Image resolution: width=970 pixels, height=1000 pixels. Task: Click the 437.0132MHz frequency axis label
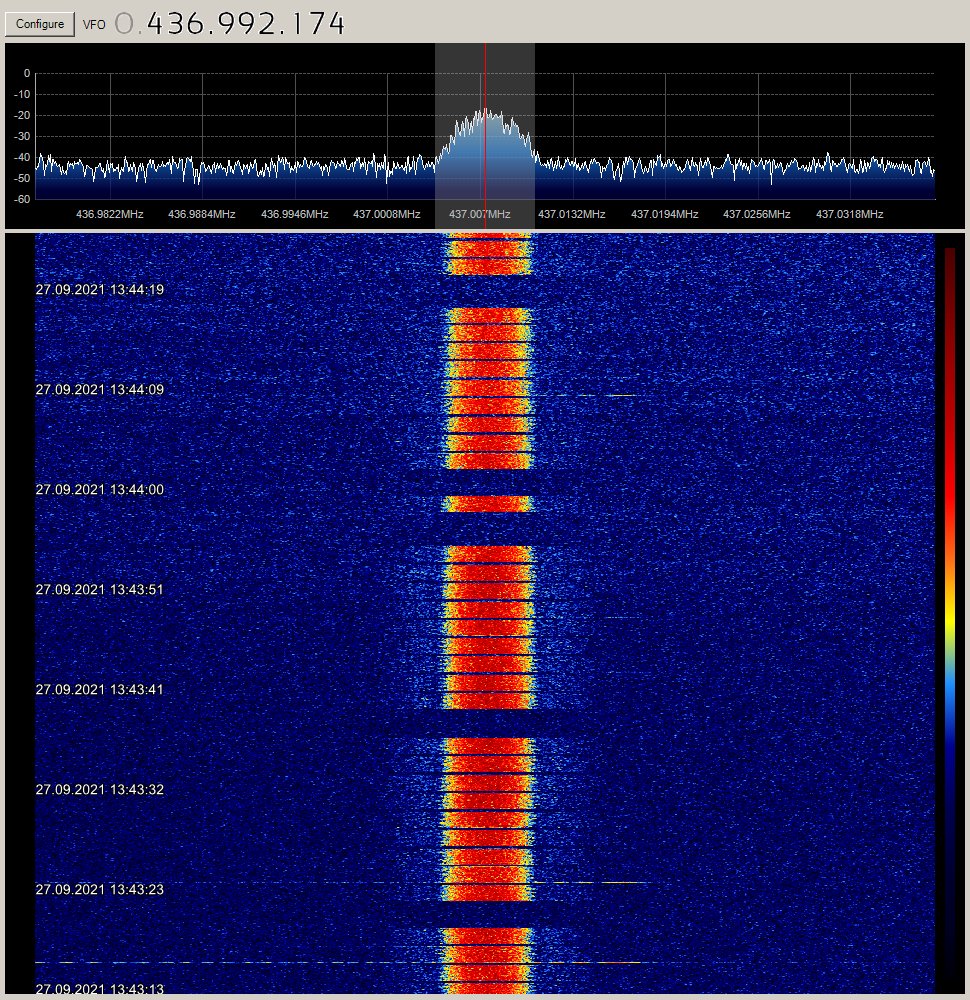pyautogui.click(x=571, y=214)
